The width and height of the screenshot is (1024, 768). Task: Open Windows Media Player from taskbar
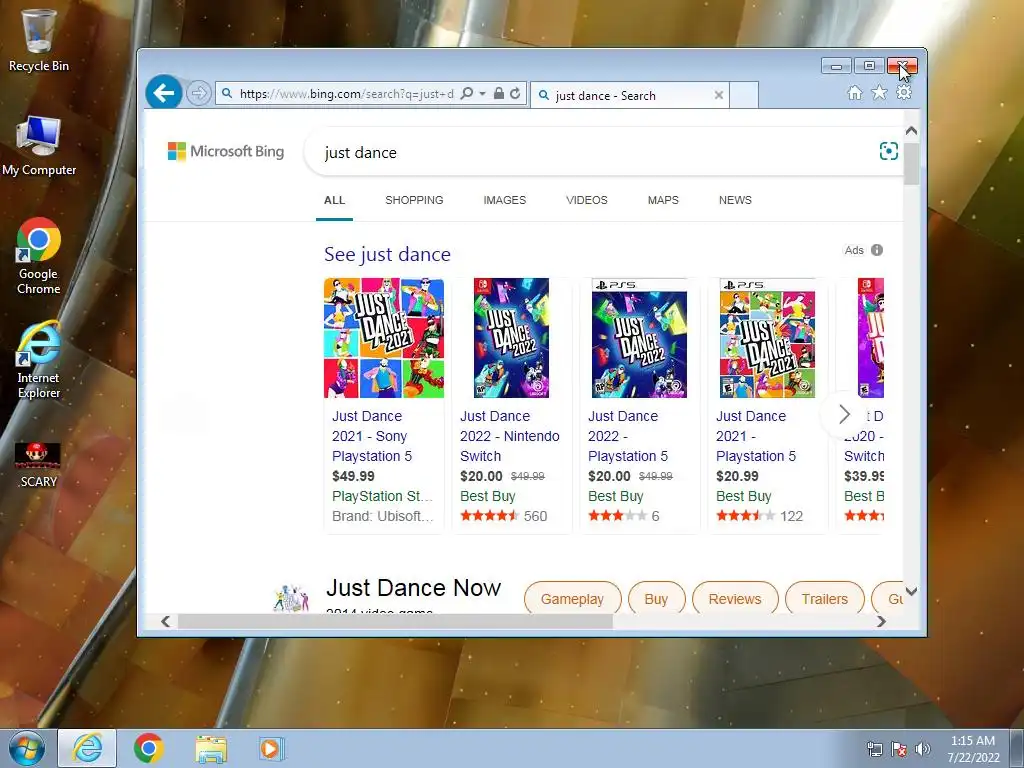271,748
